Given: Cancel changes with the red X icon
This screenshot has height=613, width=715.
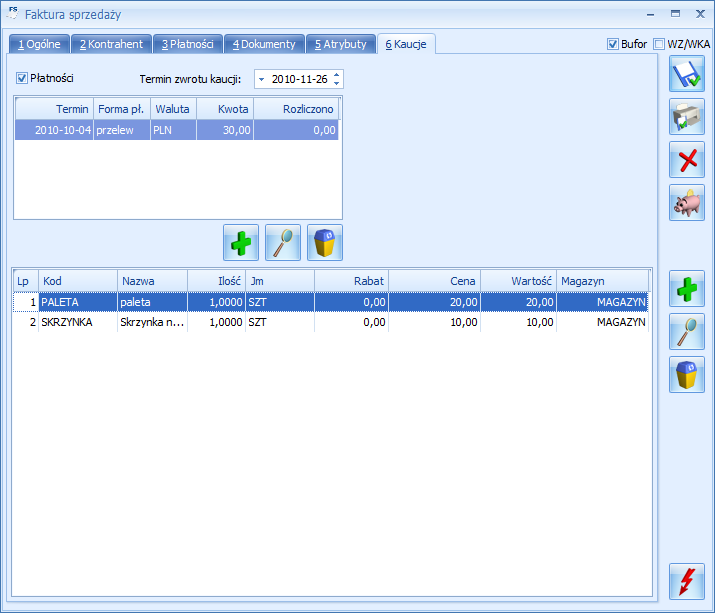Looking at the screenshot, I should click(x=687, y=160).
